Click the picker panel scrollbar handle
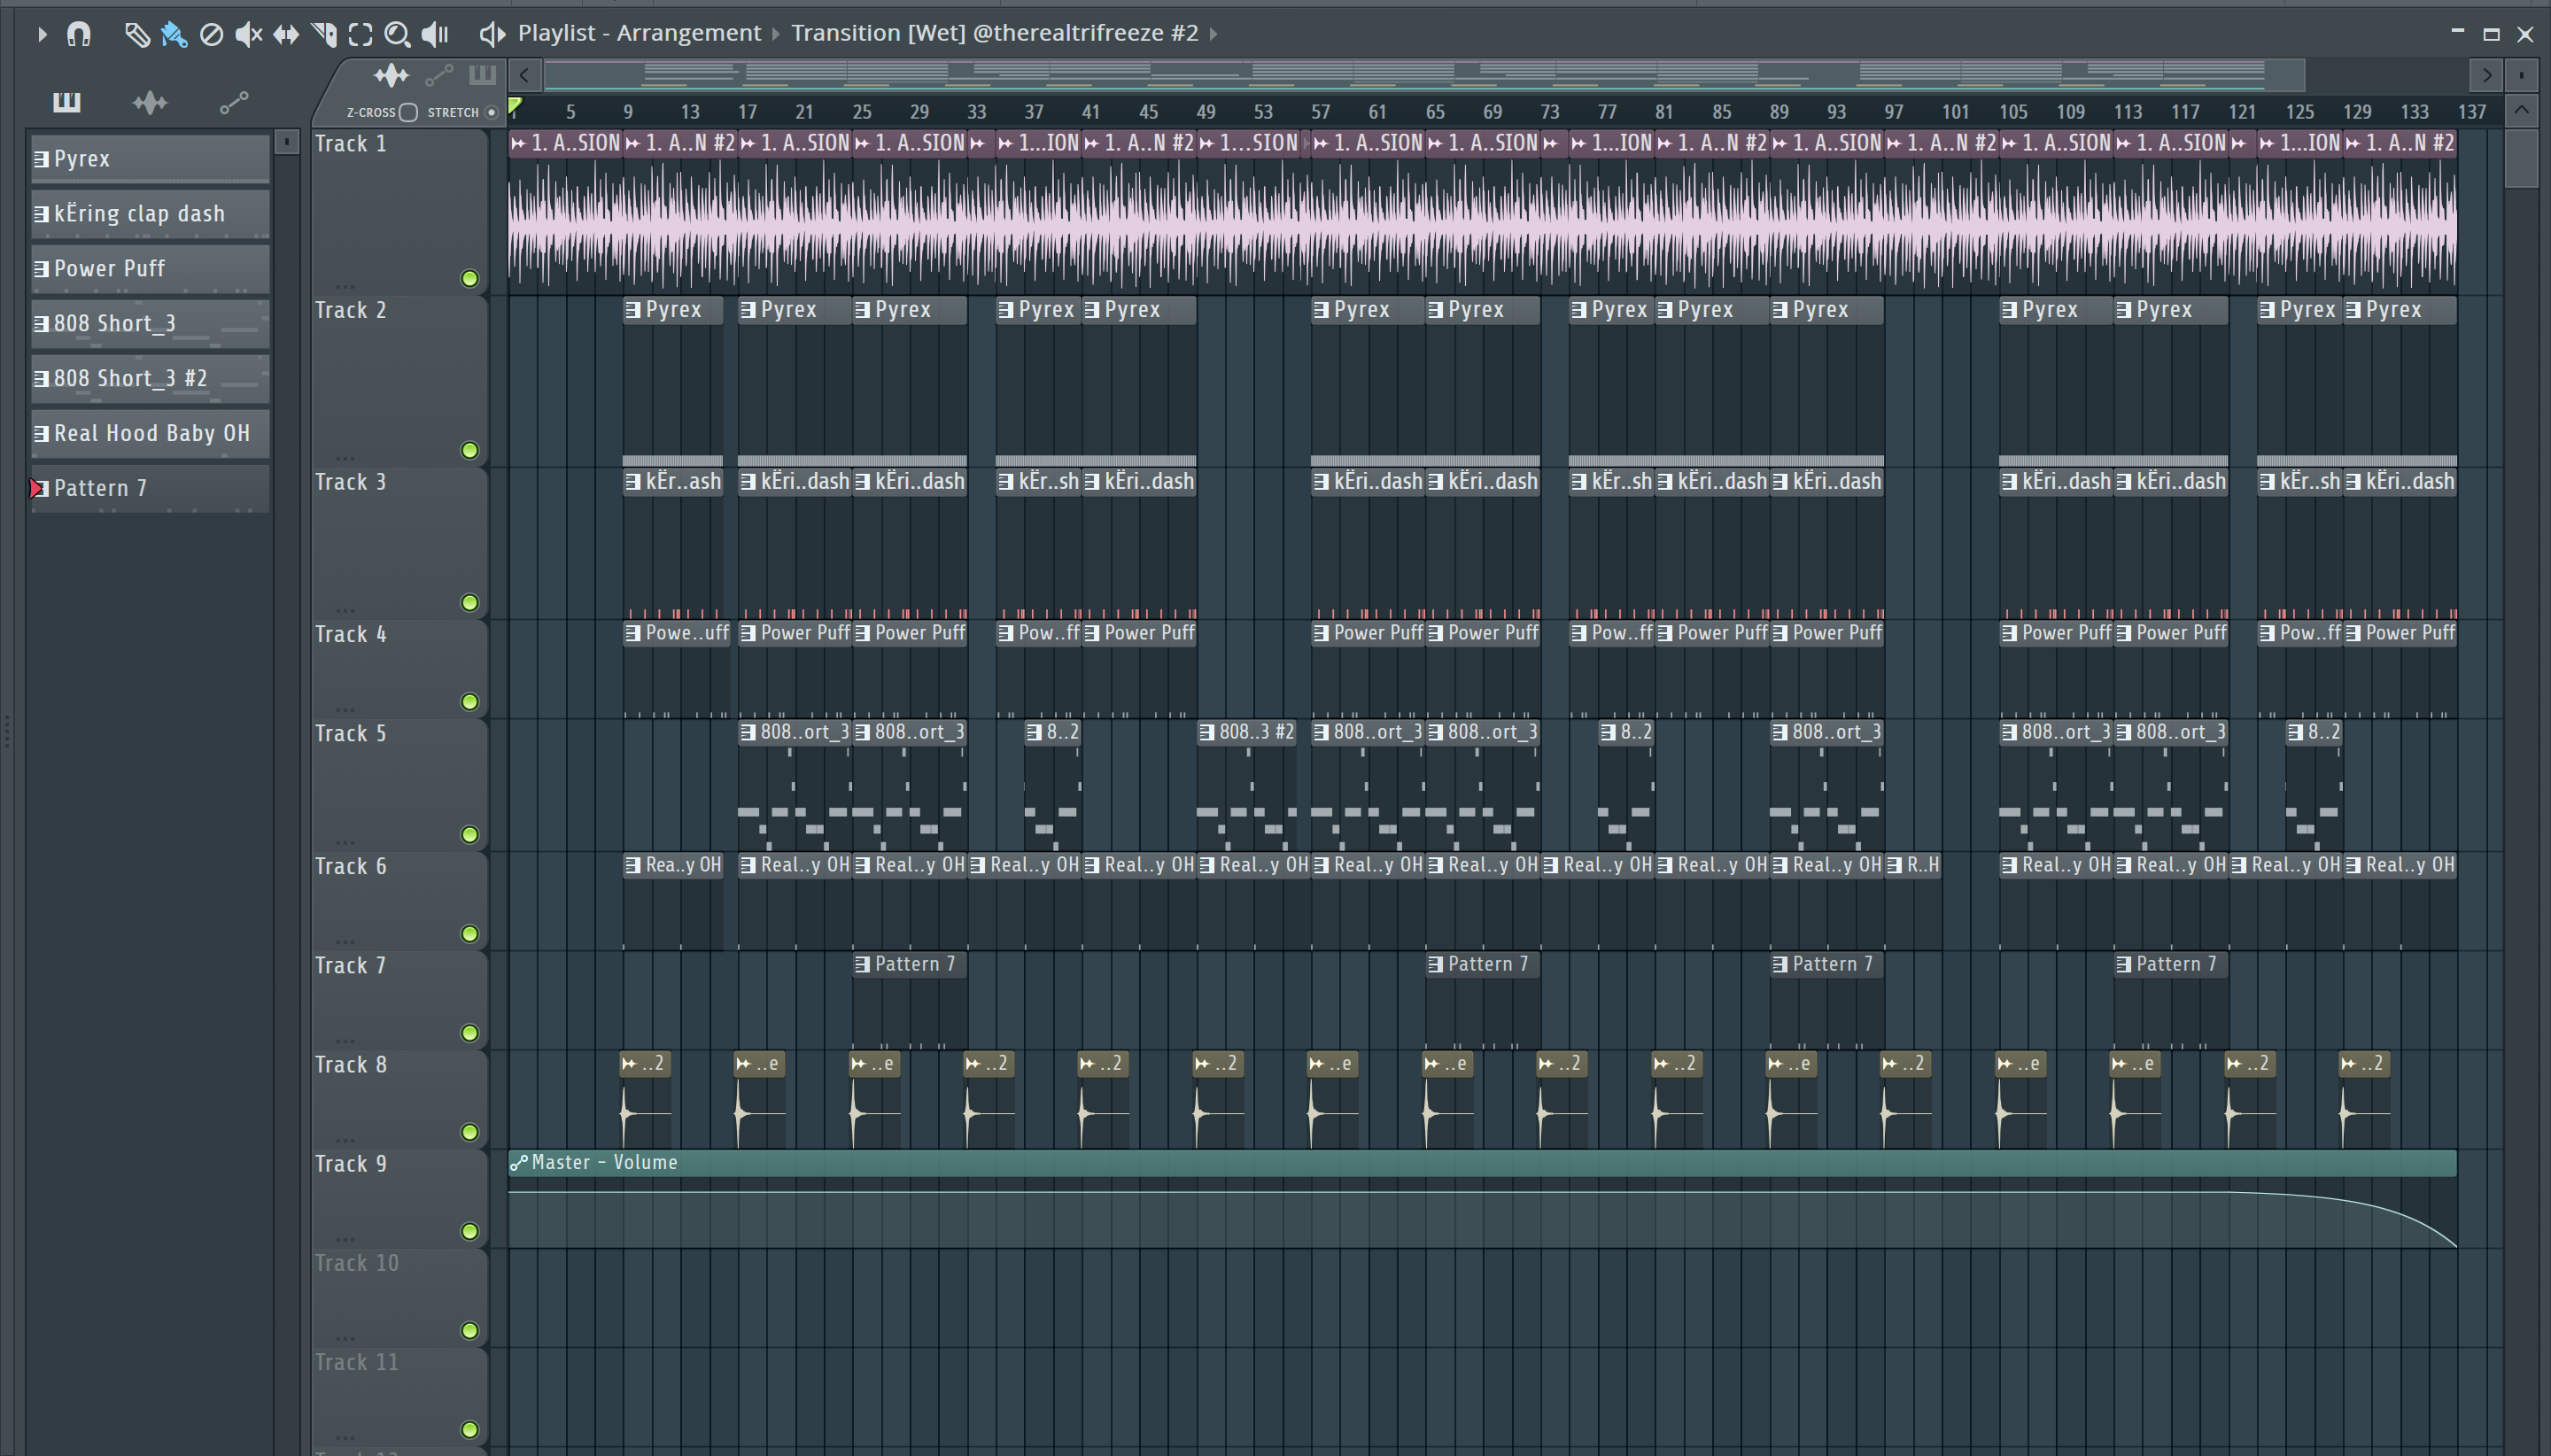This screenshot has height=1456, width=2551. pos(286,142)
